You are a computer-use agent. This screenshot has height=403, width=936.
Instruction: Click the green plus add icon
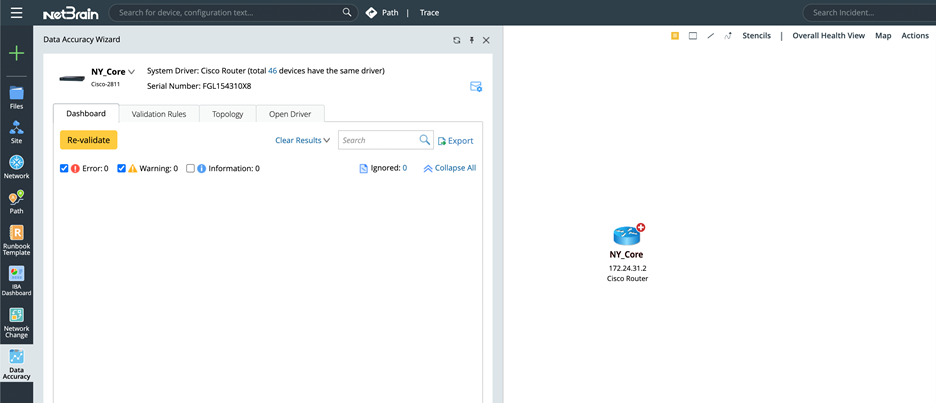[x=17, y=54]
